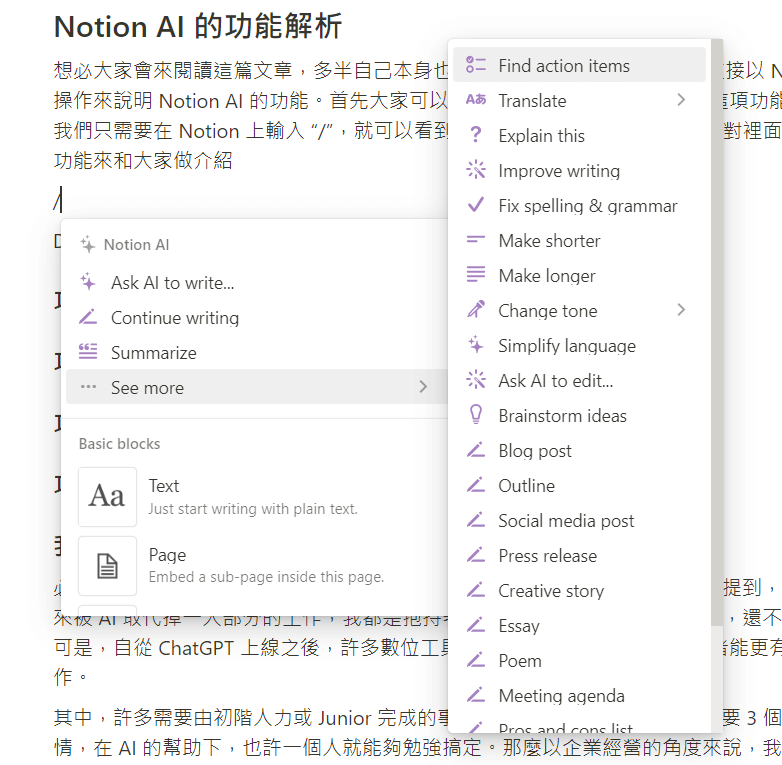Image resolution: width=782 pixels, height=765 pixels.
Task: Expand the Change tone submenu arrow
Action: pos(681,310)
